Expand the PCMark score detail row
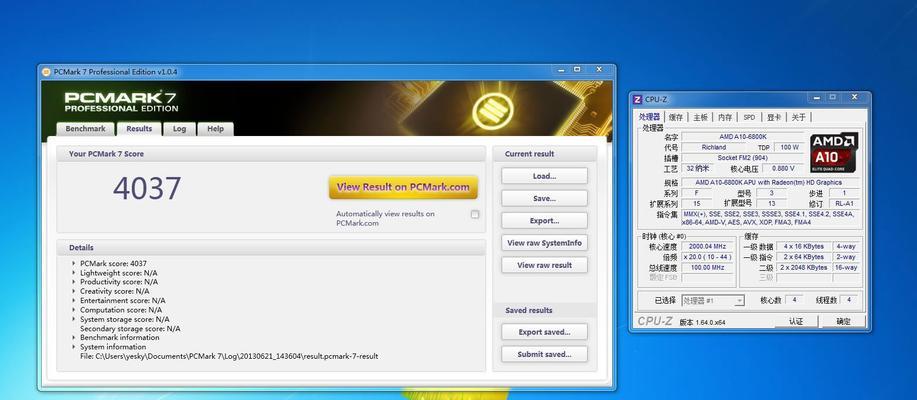The height and width of the screenshot is (400, 917). point(74,264)
